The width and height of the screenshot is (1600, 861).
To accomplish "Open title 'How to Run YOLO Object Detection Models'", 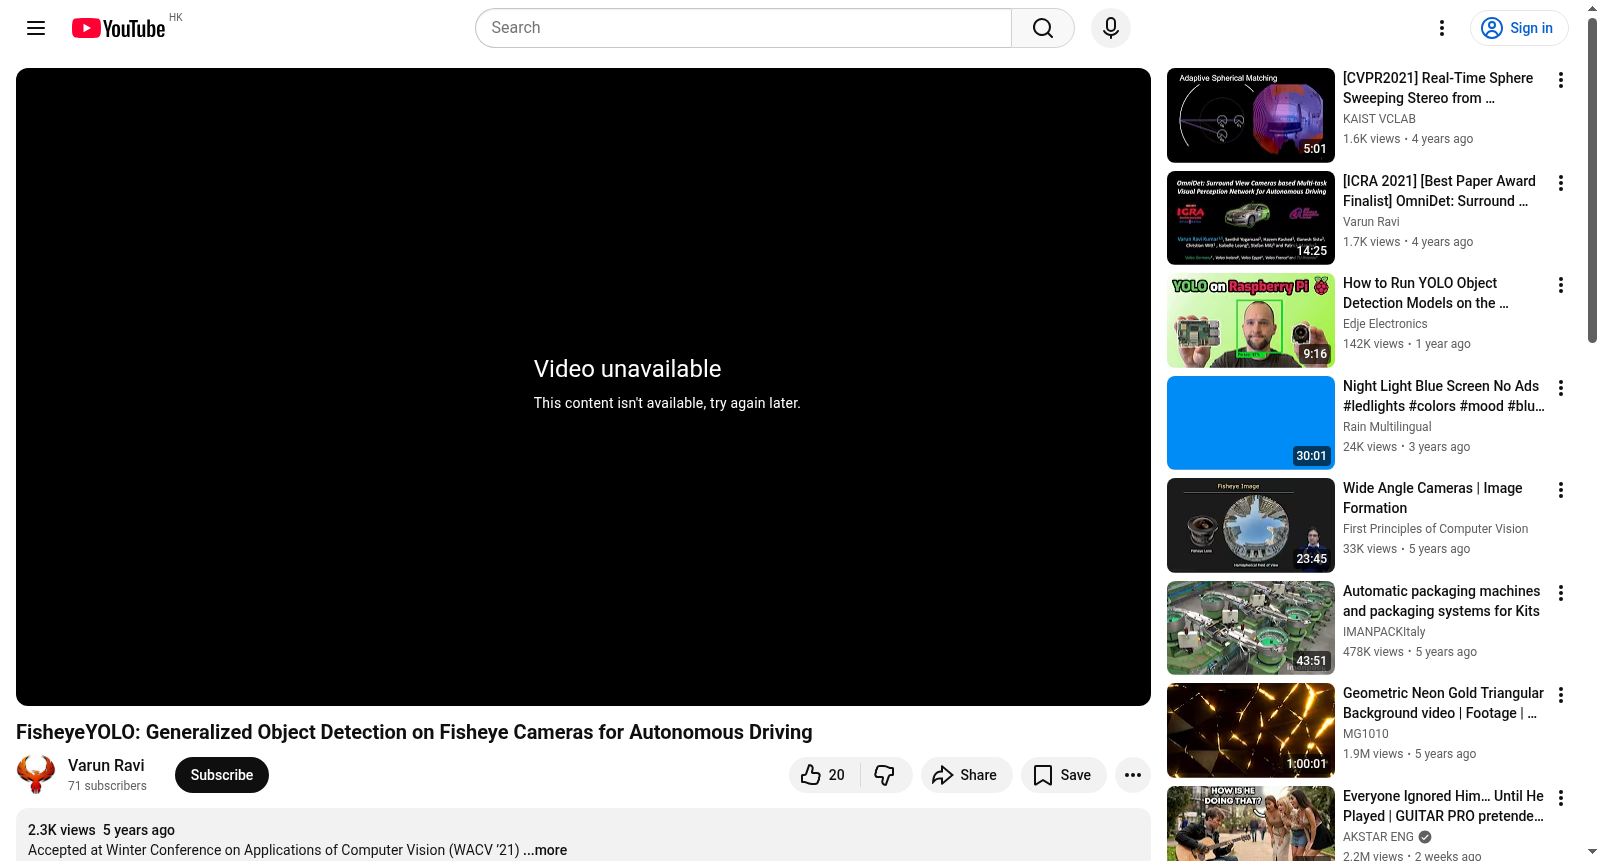I will point(1426,293).
